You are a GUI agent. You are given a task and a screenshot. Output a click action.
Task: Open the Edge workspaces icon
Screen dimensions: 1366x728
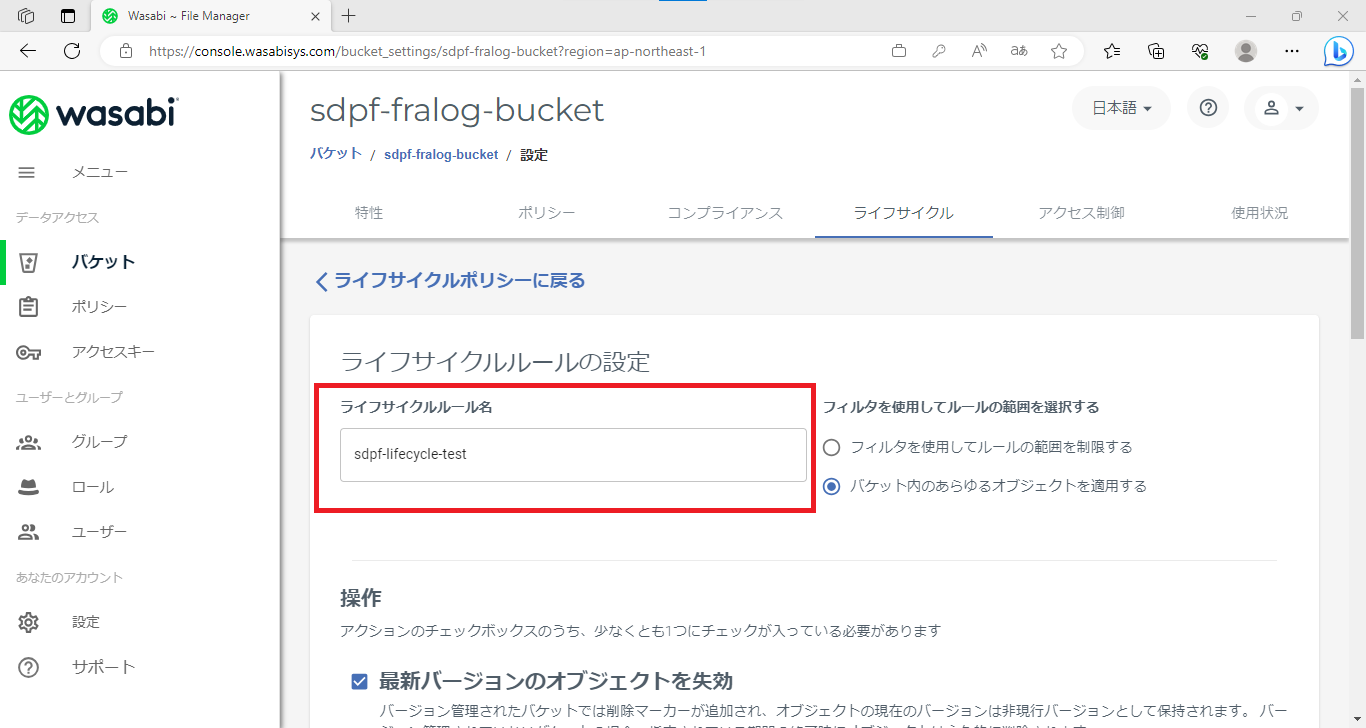click(27, 16)
